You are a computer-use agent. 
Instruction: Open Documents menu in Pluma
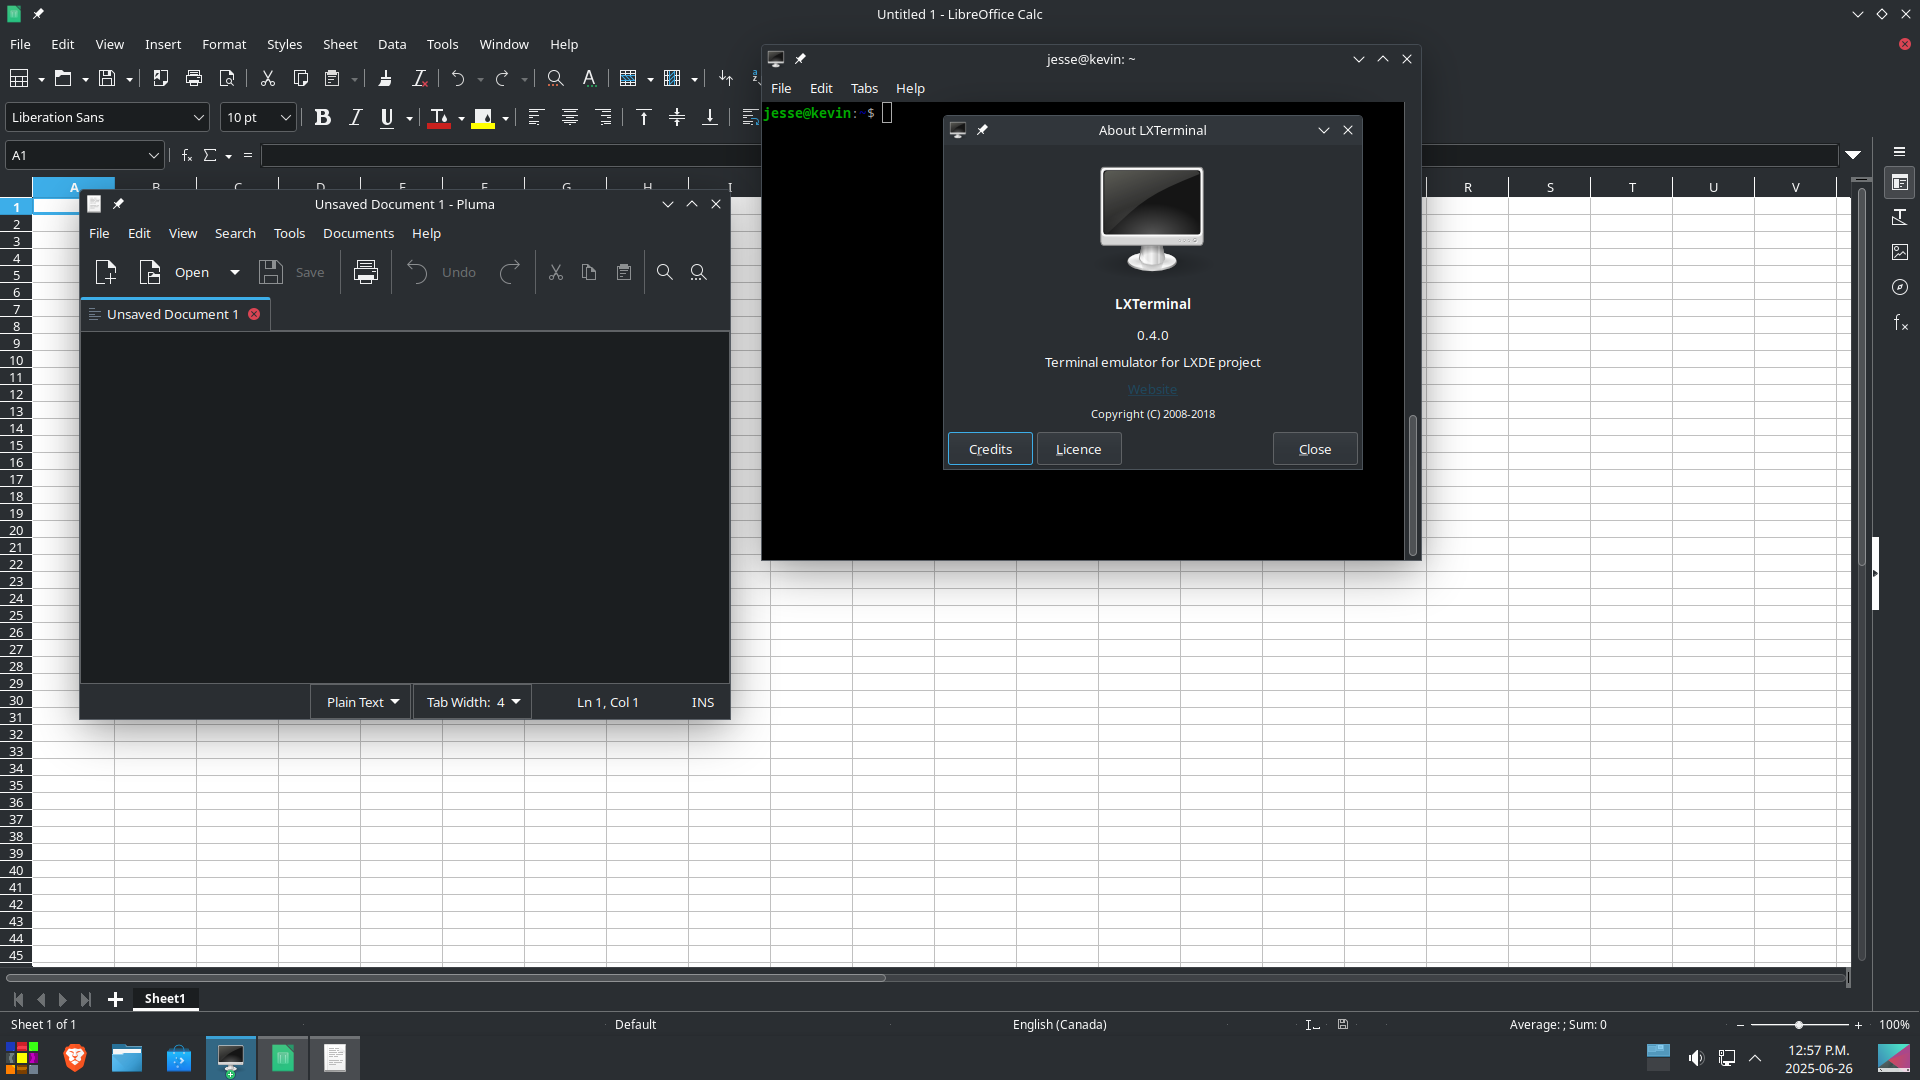tap(358, 233)
